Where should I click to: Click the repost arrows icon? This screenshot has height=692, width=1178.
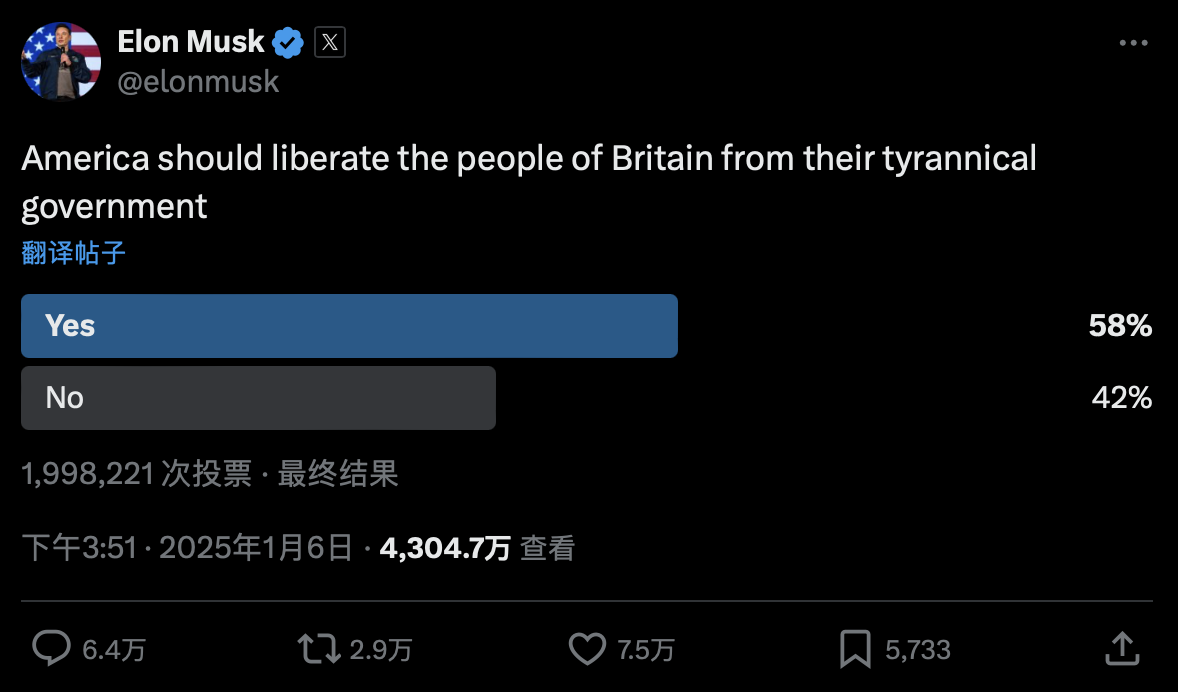[x=319, y=649]
